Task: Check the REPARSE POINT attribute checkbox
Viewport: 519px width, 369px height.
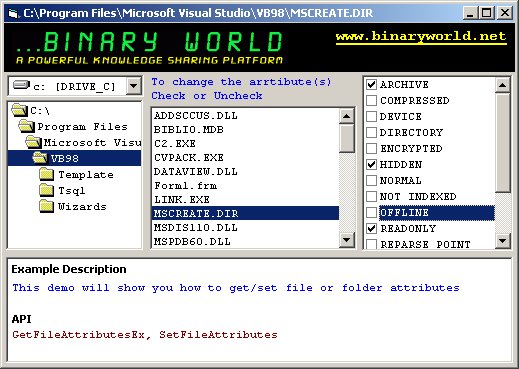Action: pyautogui.click(x=371, y=244)
